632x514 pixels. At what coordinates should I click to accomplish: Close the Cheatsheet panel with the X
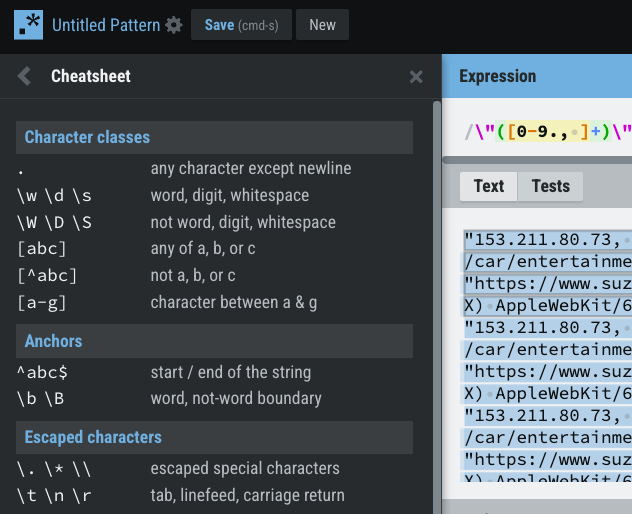pyautogui.click(x=416, y=77)
